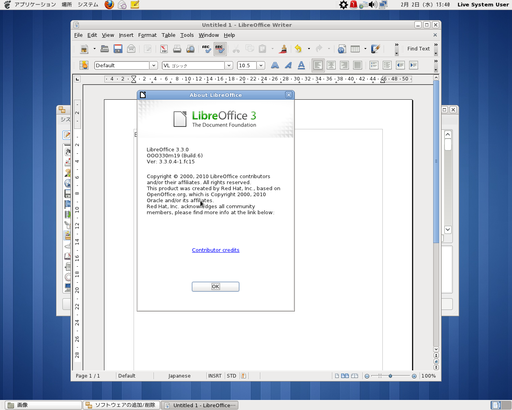Screen dimensions: 512x410
Task: Click the Export as PDF icon
Action: point(164,49)
